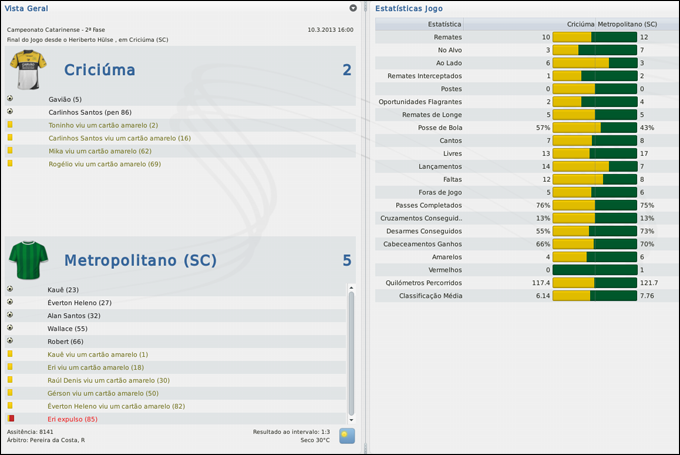Open Mika viu um cartão amarelo event
The height and width of the screenshot is (455, 680).
[100, 151]
